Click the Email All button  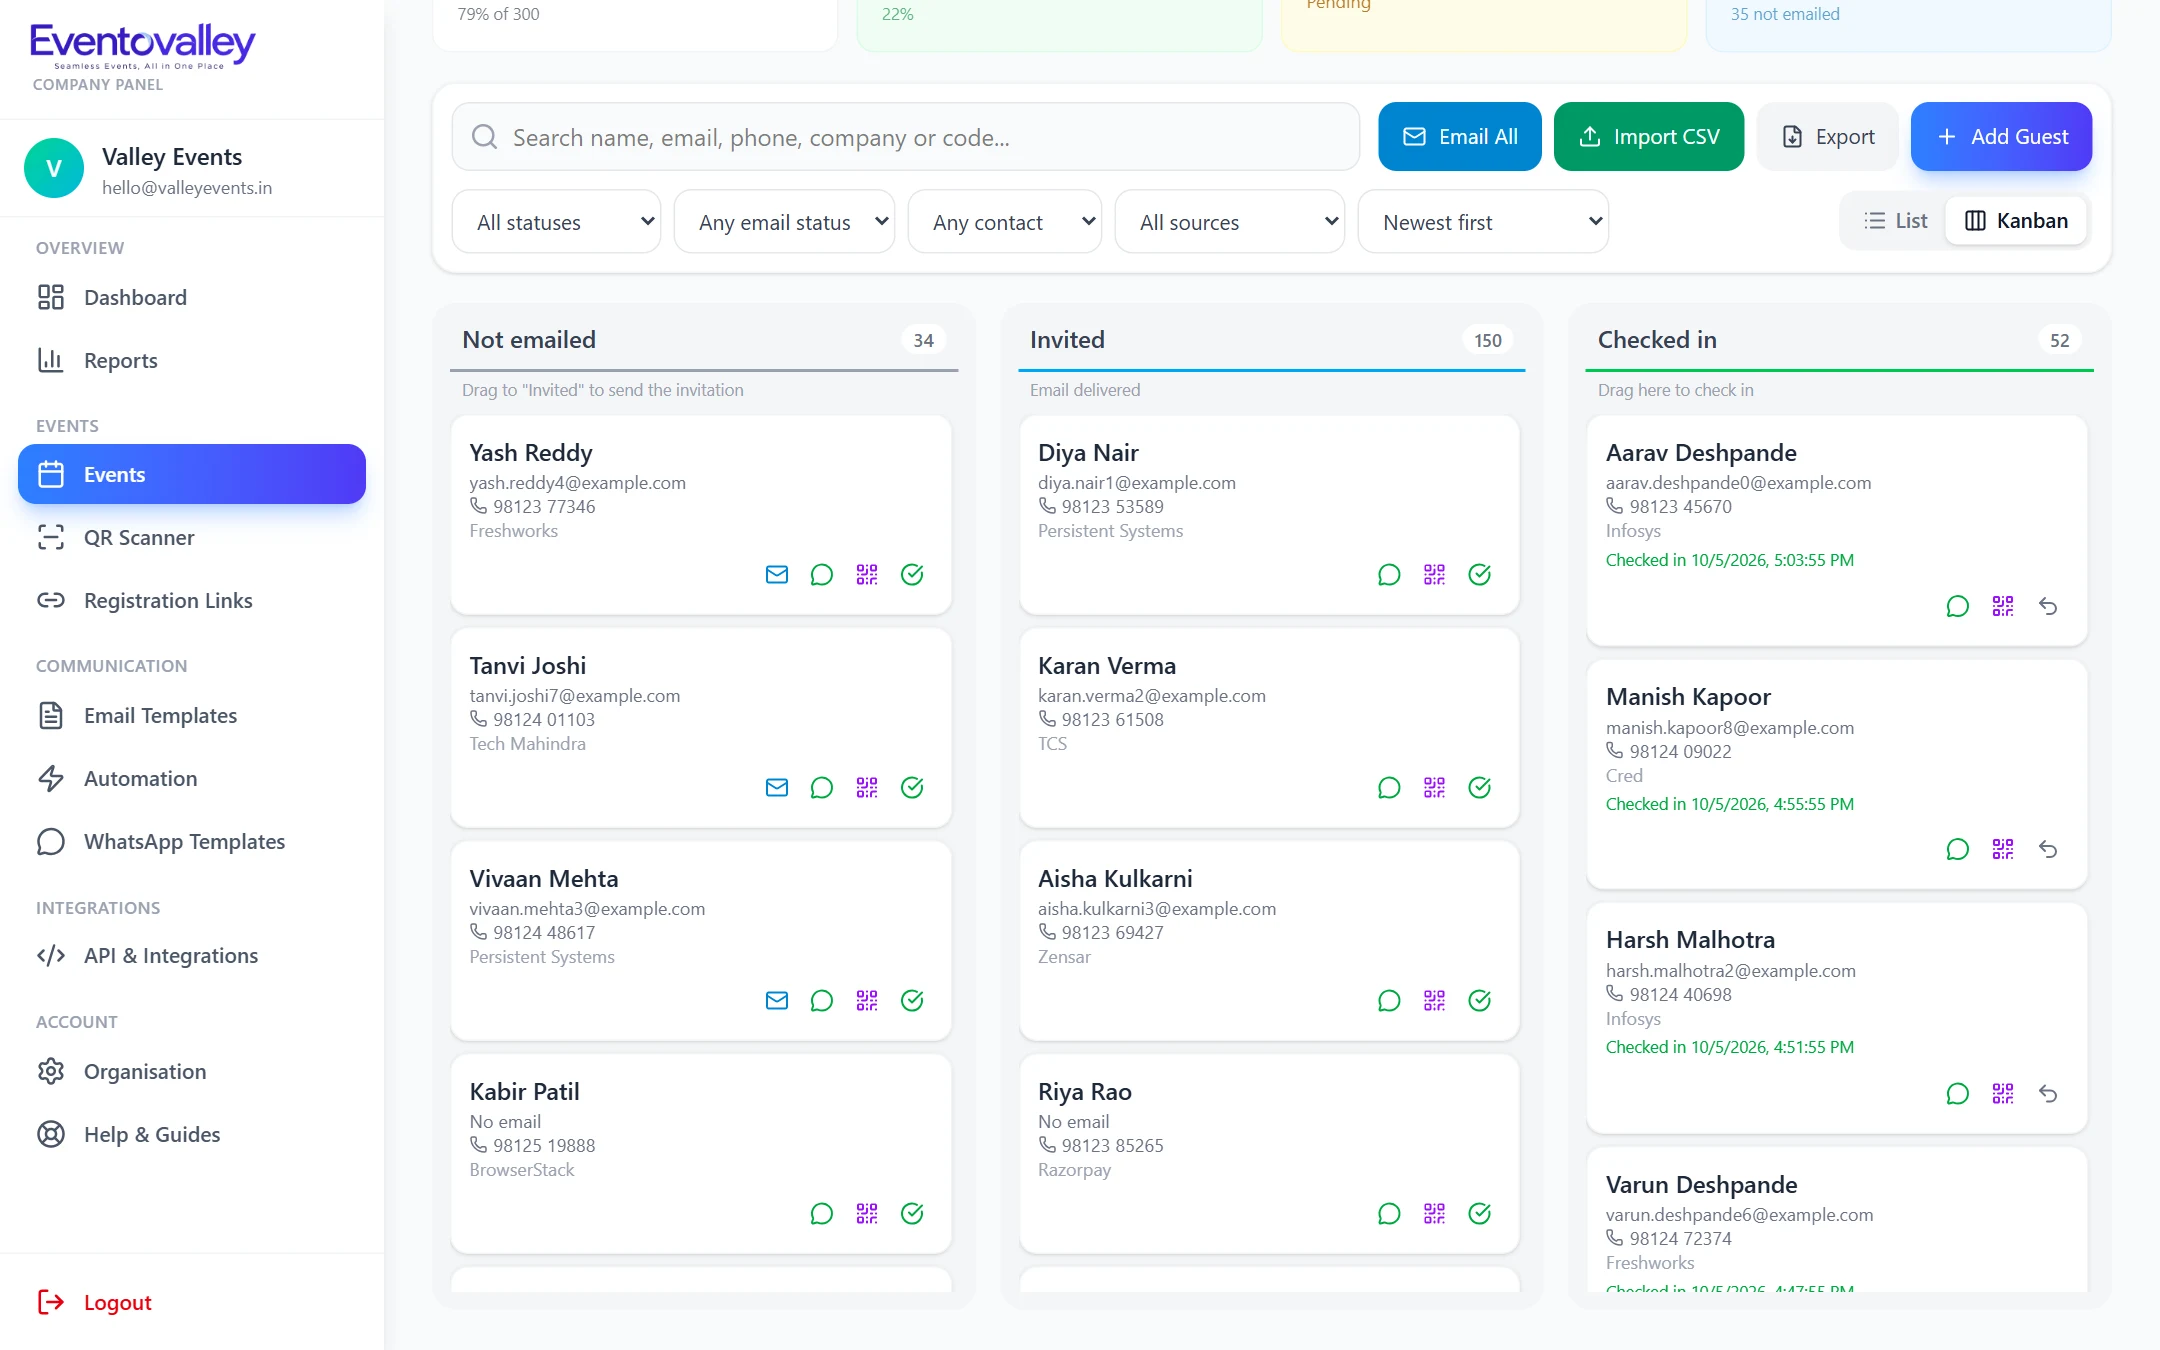coord(1459,136)
